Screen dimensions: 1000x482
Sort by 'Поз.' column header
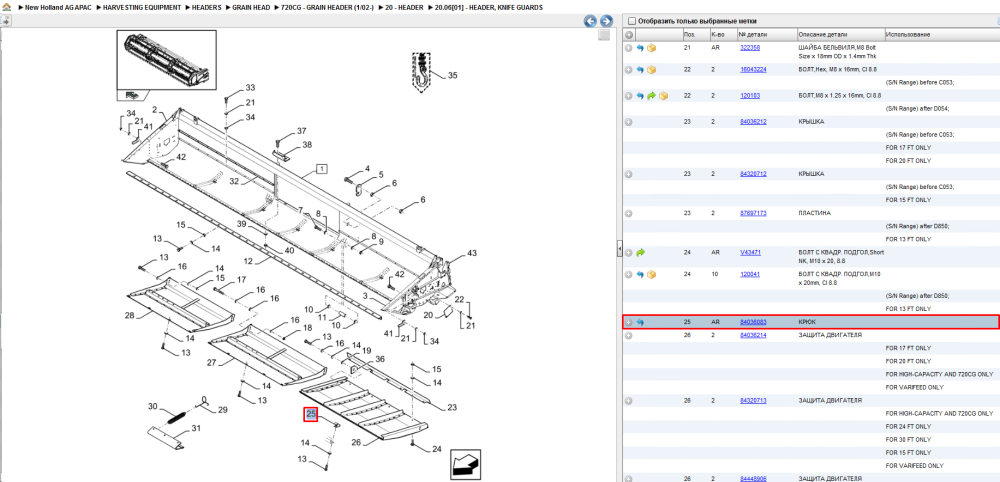689,34
